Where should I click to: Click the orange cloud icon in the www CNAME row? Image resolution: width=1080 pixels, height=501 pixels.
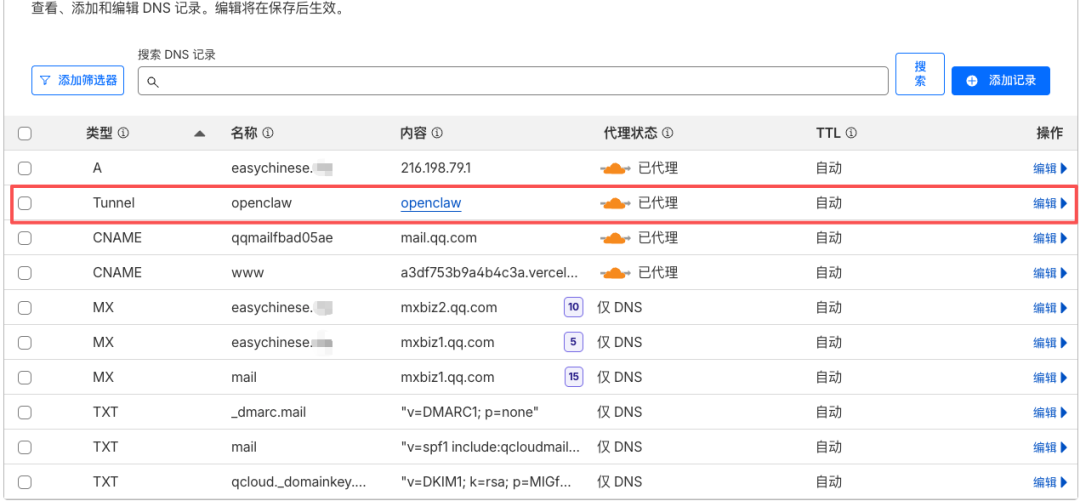(x=615, y=273)
